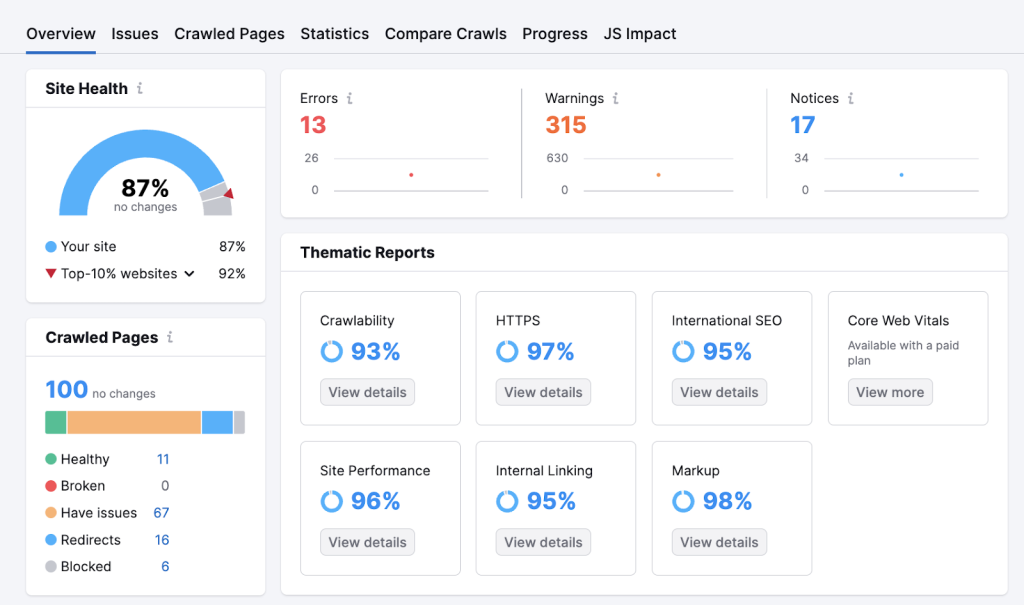Click the Errors count 13 link

point(313,124)
